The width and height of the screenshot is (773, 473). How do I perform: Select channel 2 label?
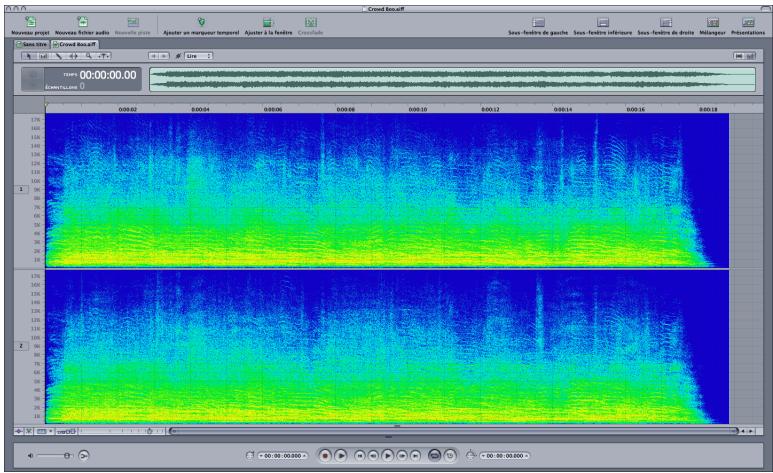(x=21, y=346)
